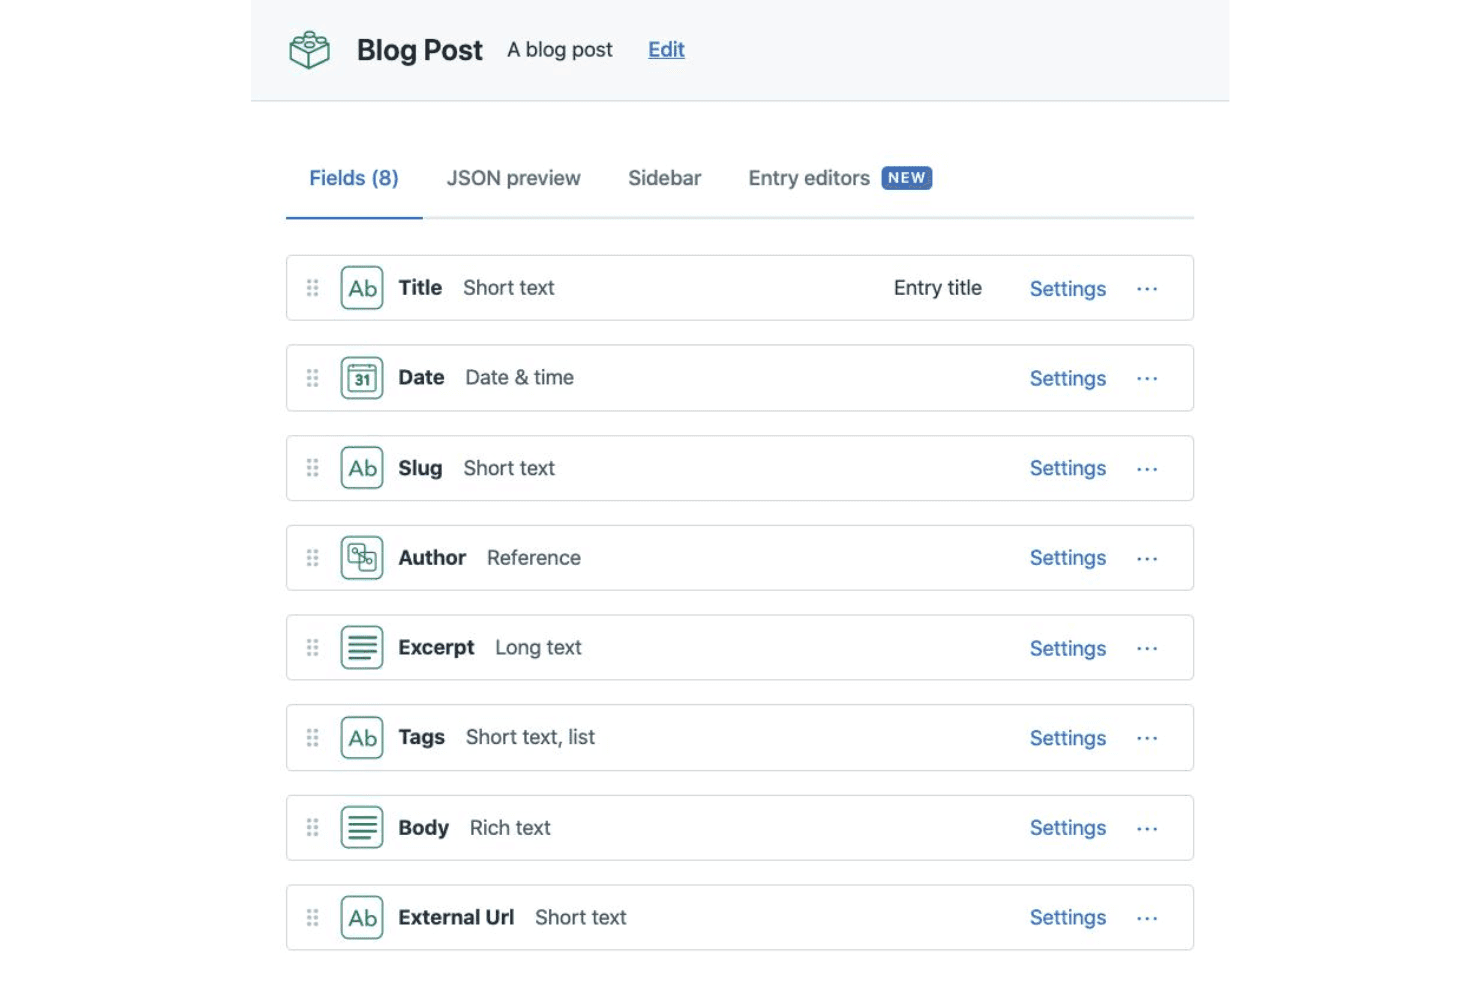
Task: Open Settings for the Excerpt field
Action: click(1068, 649)
